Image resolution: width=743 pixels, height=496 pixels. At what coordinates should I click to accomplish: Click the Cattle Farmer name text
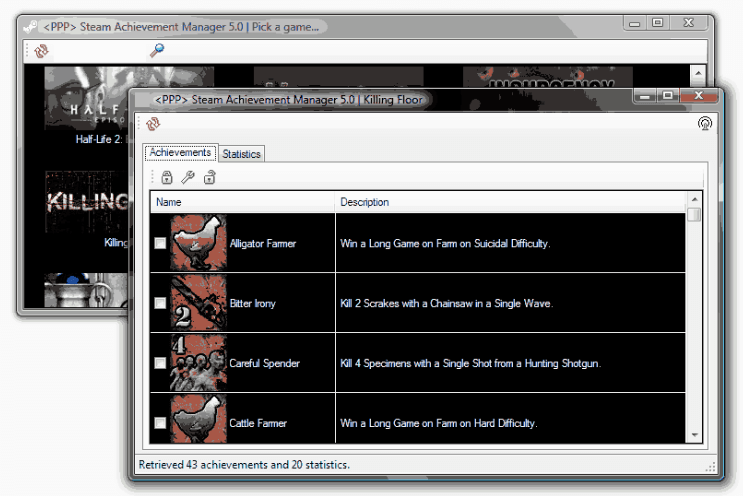pos(258,423)
